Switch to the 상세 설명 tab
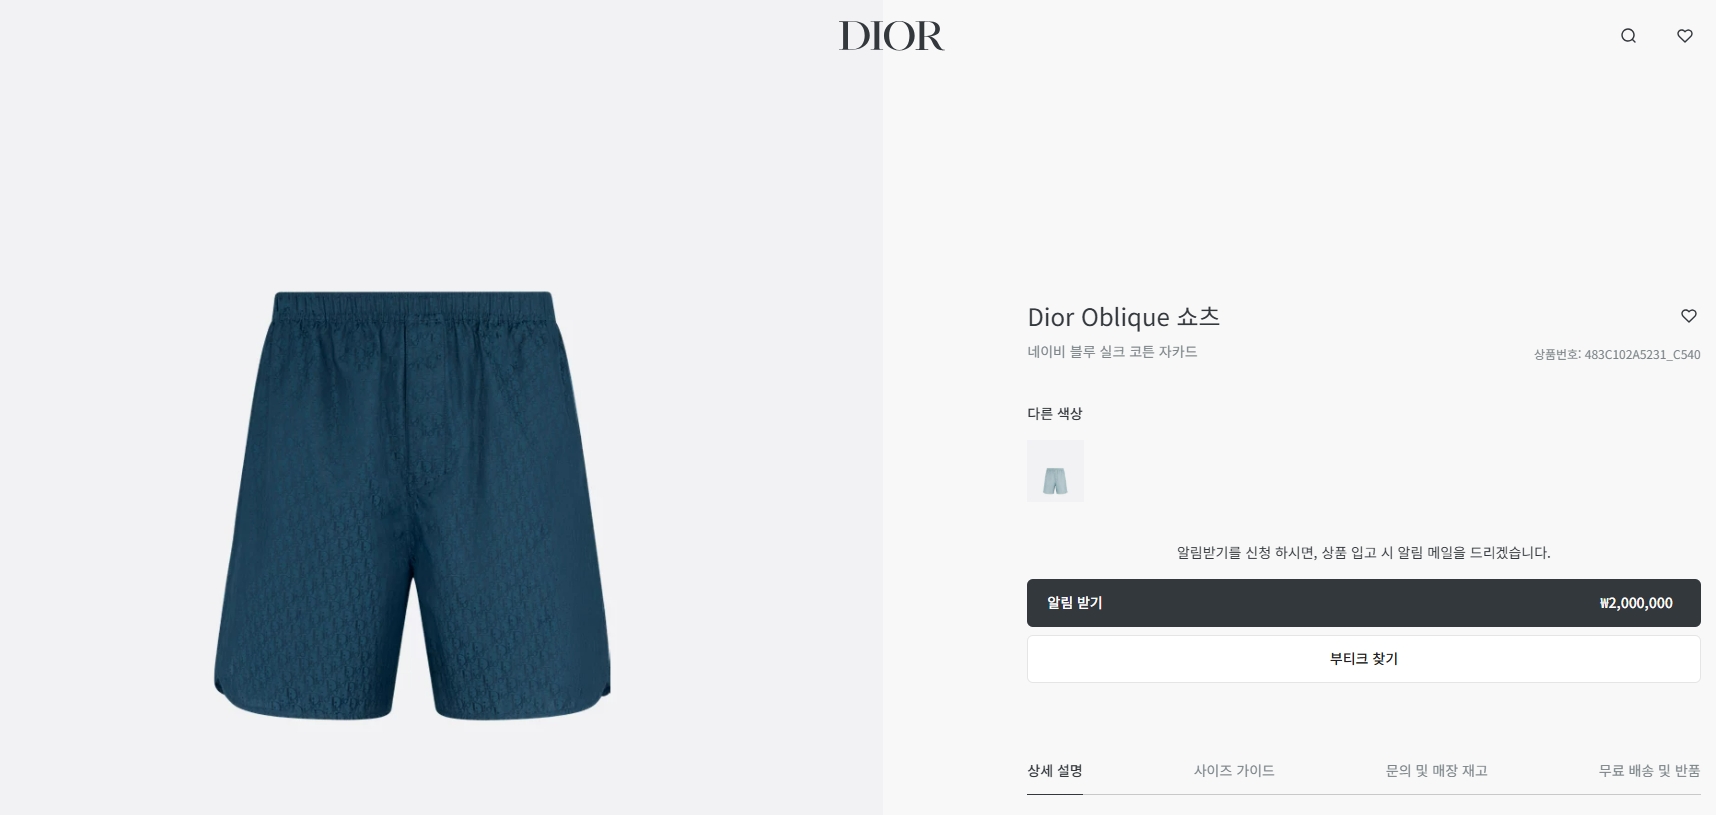Viewport: 1716px width, 815px height. pyautogui.click(x=1055, y=771)
